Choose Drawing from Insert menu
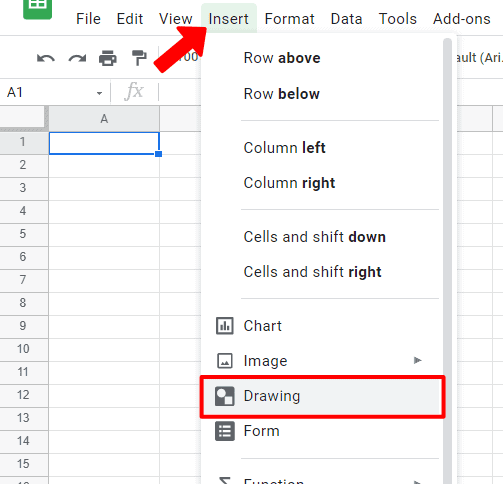 [x=323, y=396]
